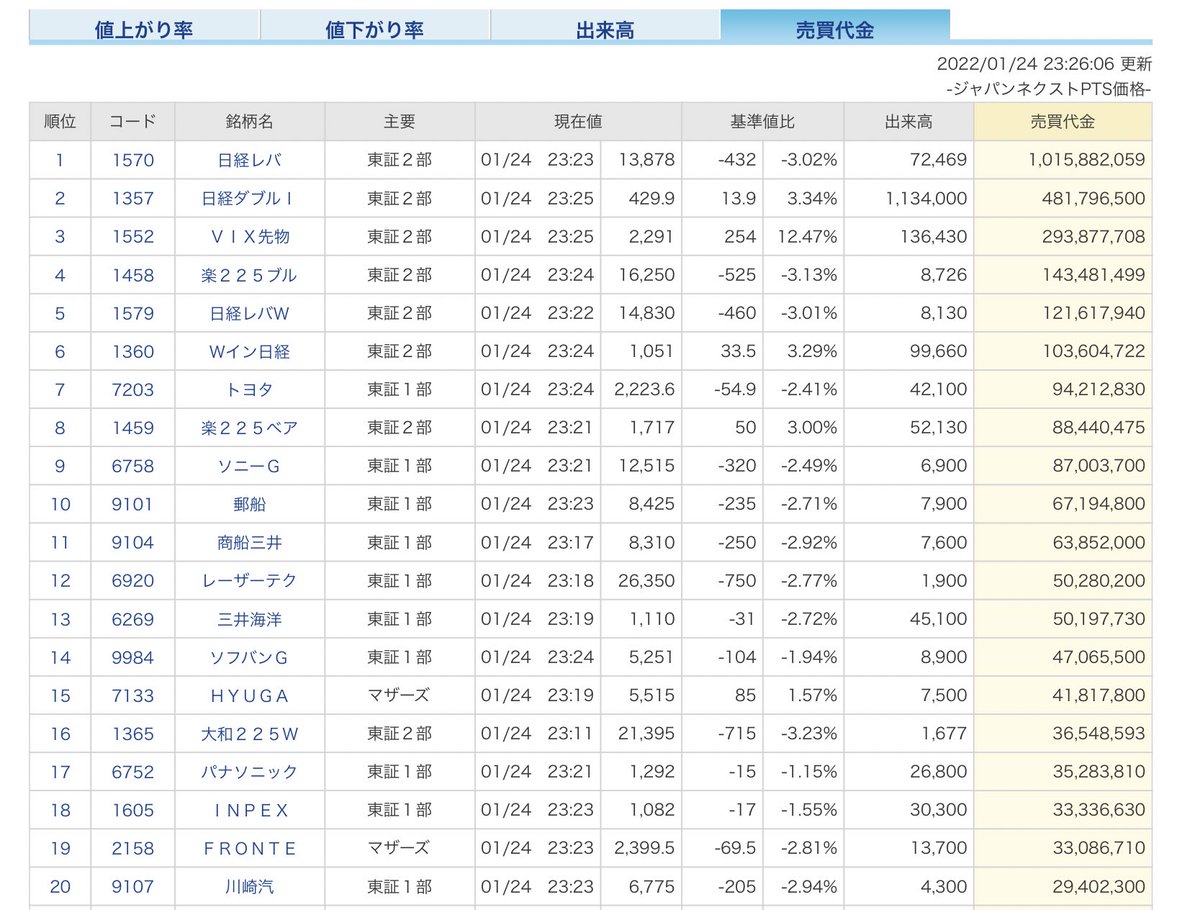Click stock code 7203
Image resolution: width=1200 pixels, height=910 pixels.
click(x=133, y=389)
